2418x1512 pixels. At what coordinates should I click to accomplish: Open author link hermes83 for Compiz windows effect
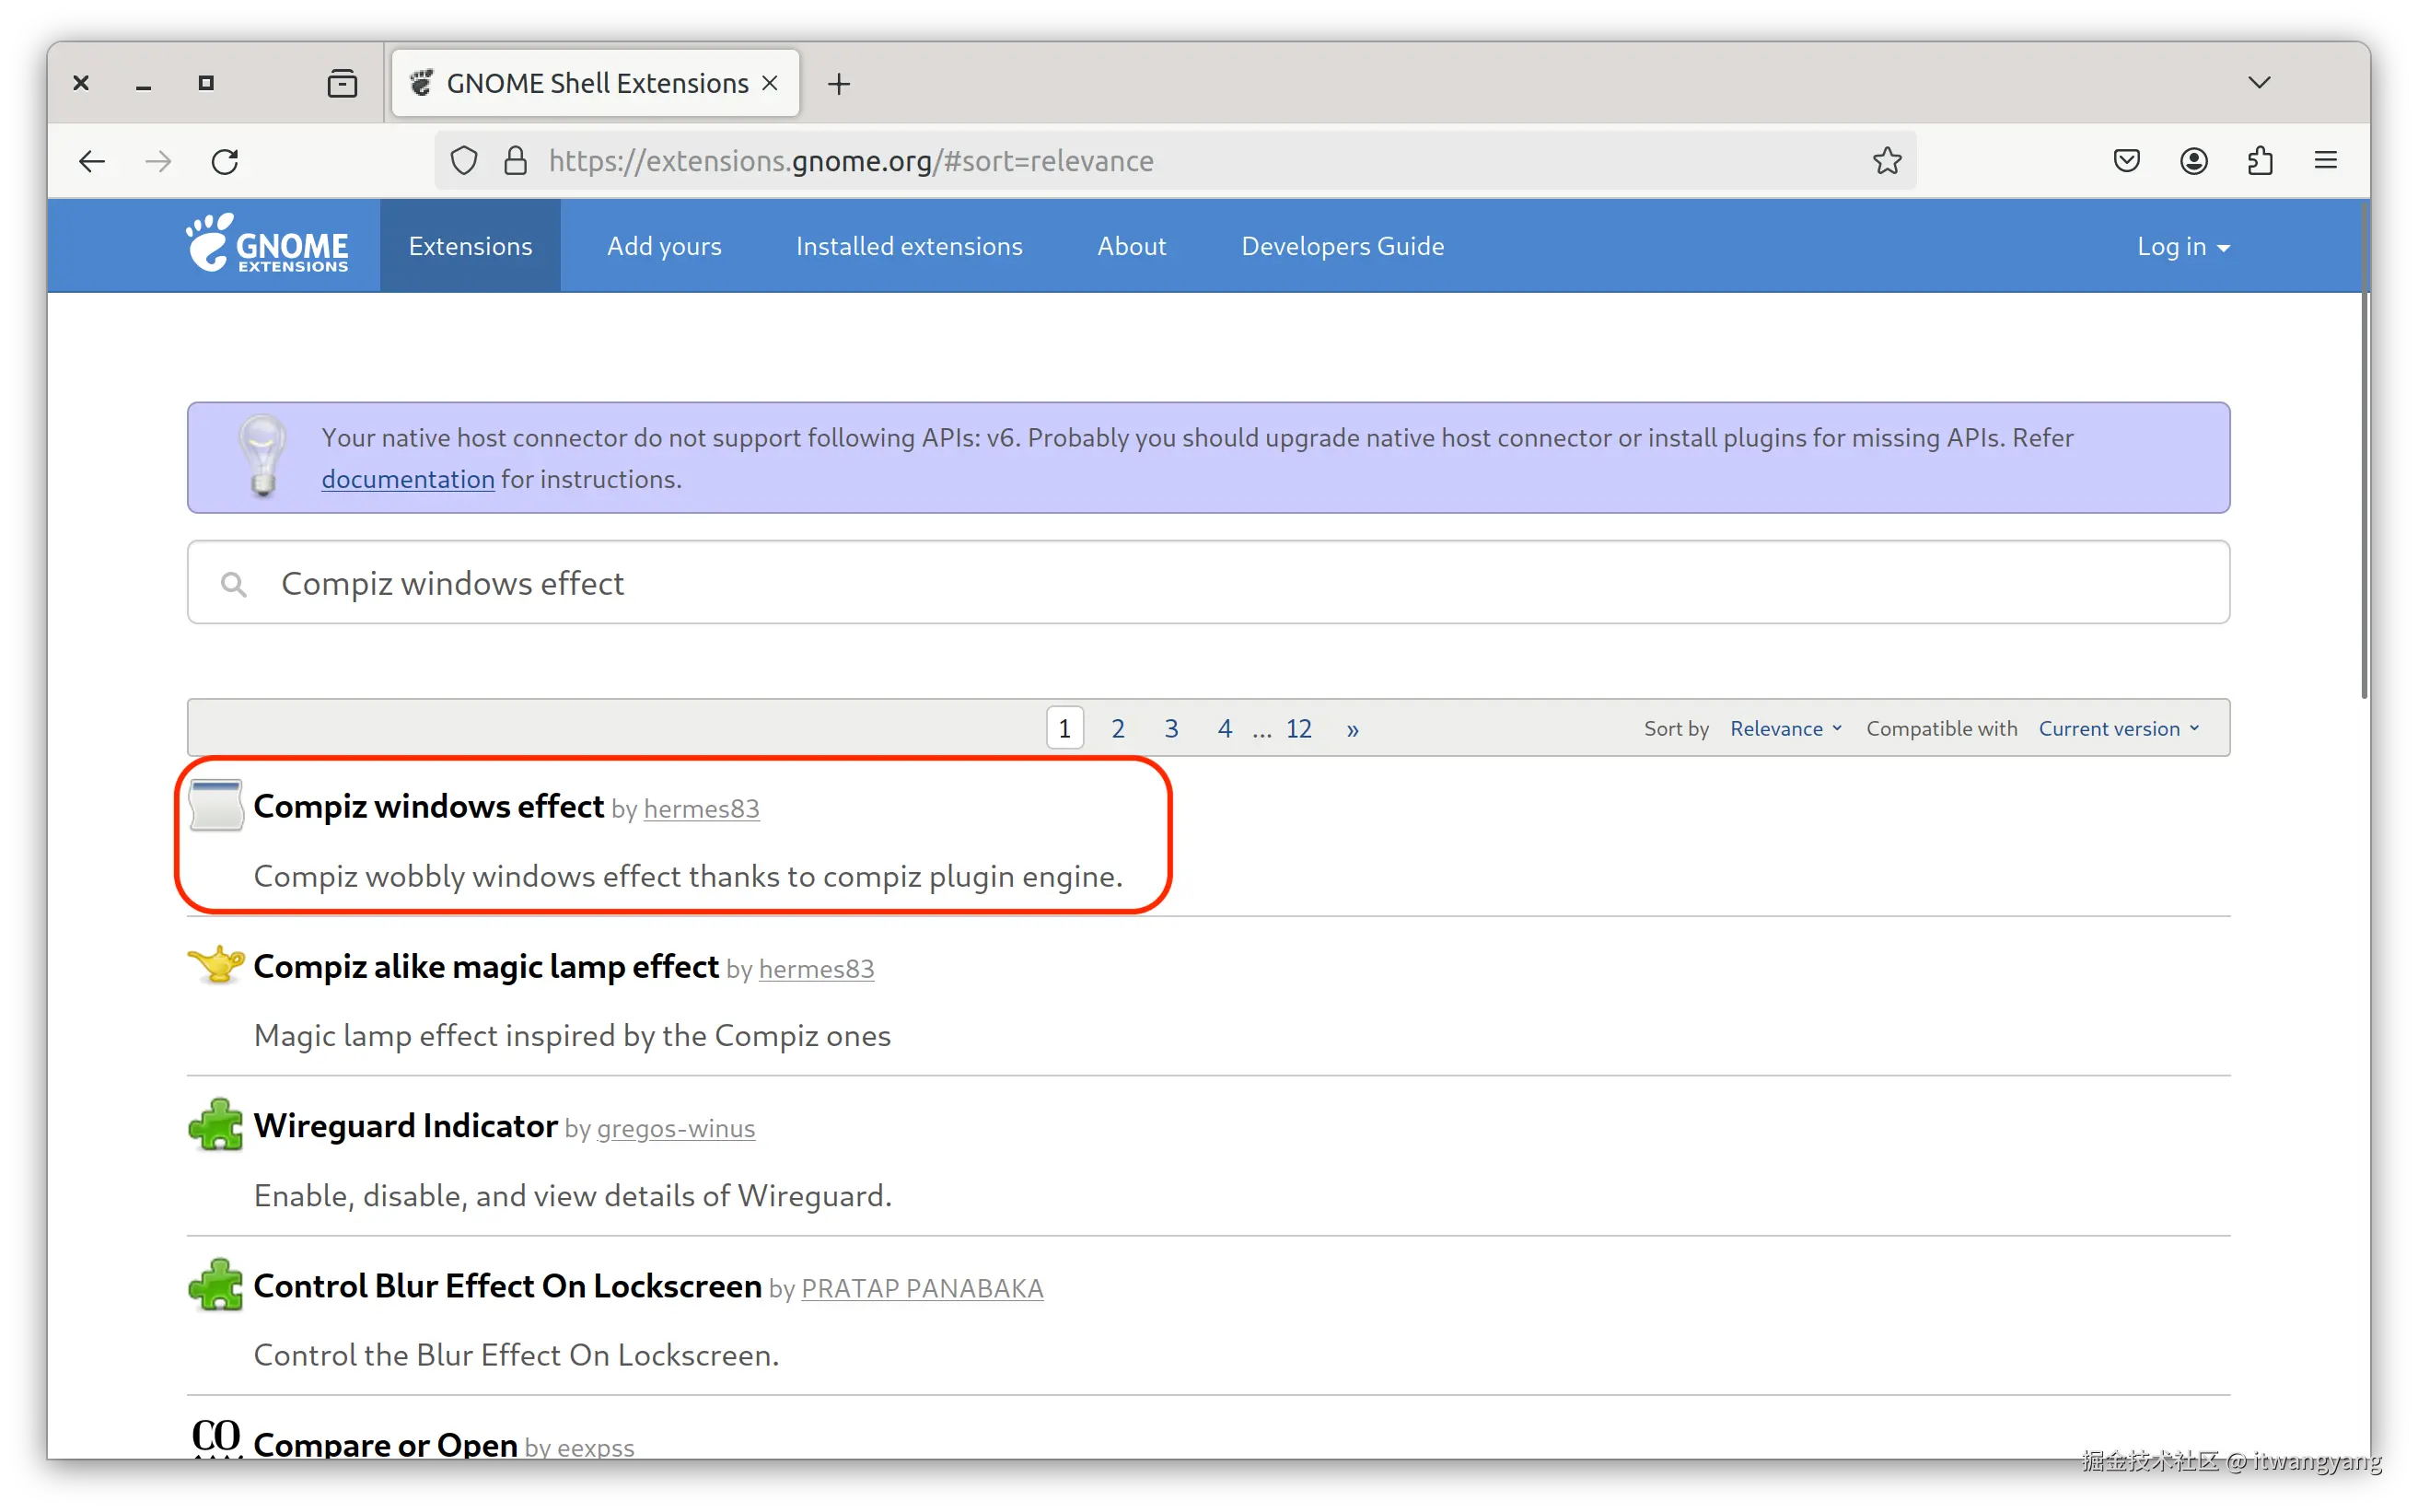click(x=701, y=809)
